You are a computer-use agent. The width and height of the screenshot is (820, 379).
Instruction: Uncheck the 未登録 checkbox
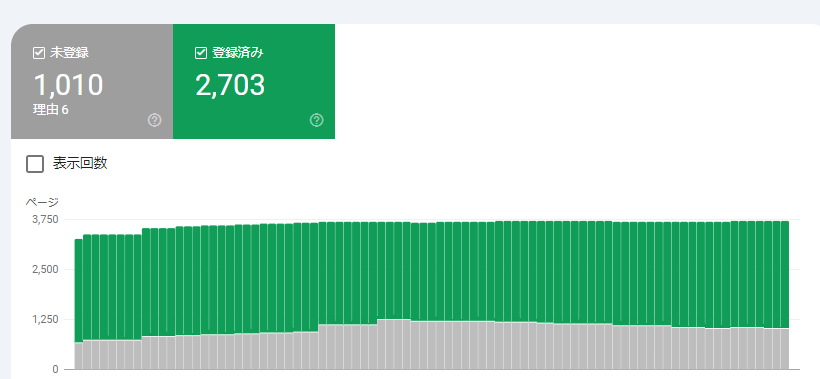tap(39, 53)
